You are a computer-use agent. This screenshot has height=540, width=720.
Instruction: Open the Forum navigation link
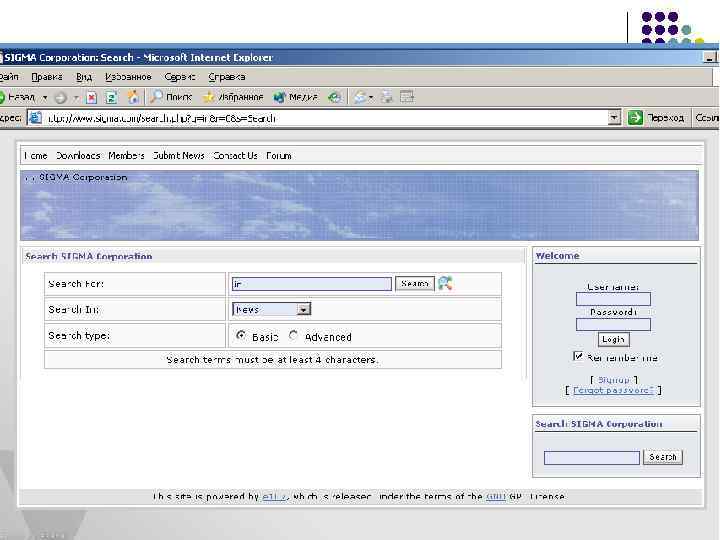(279, 156)
